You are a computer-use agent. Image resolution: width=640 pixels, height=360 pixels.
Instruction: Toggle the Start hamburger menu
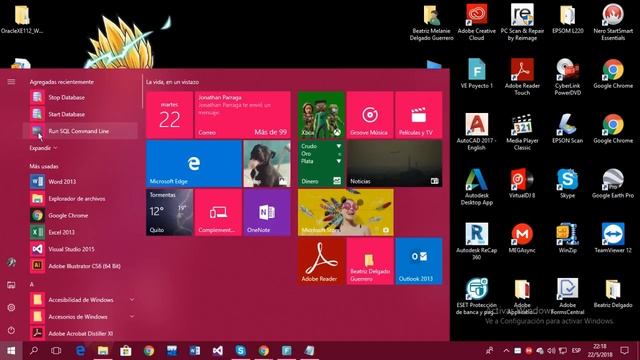tap(11, 82)
